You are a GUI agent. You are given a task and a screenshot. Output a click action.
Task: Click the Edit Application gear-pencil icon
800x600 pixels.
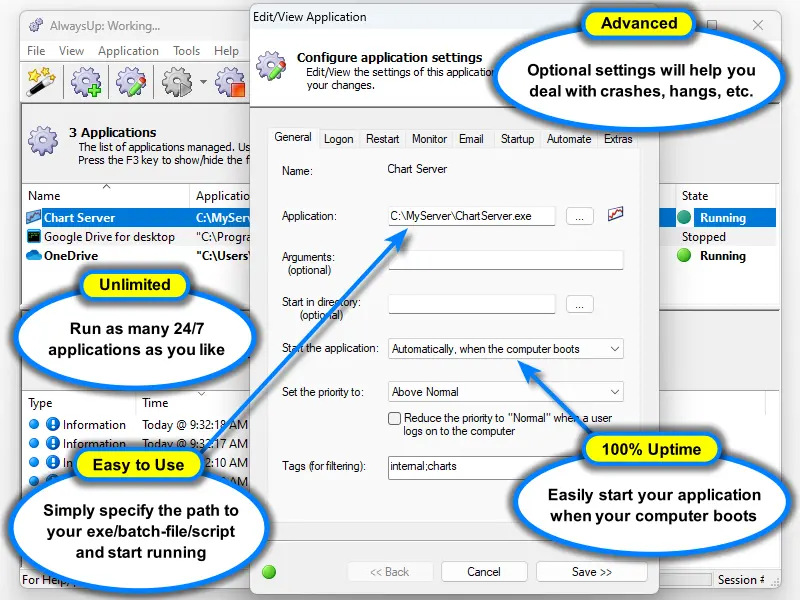[x=132, y=81]
